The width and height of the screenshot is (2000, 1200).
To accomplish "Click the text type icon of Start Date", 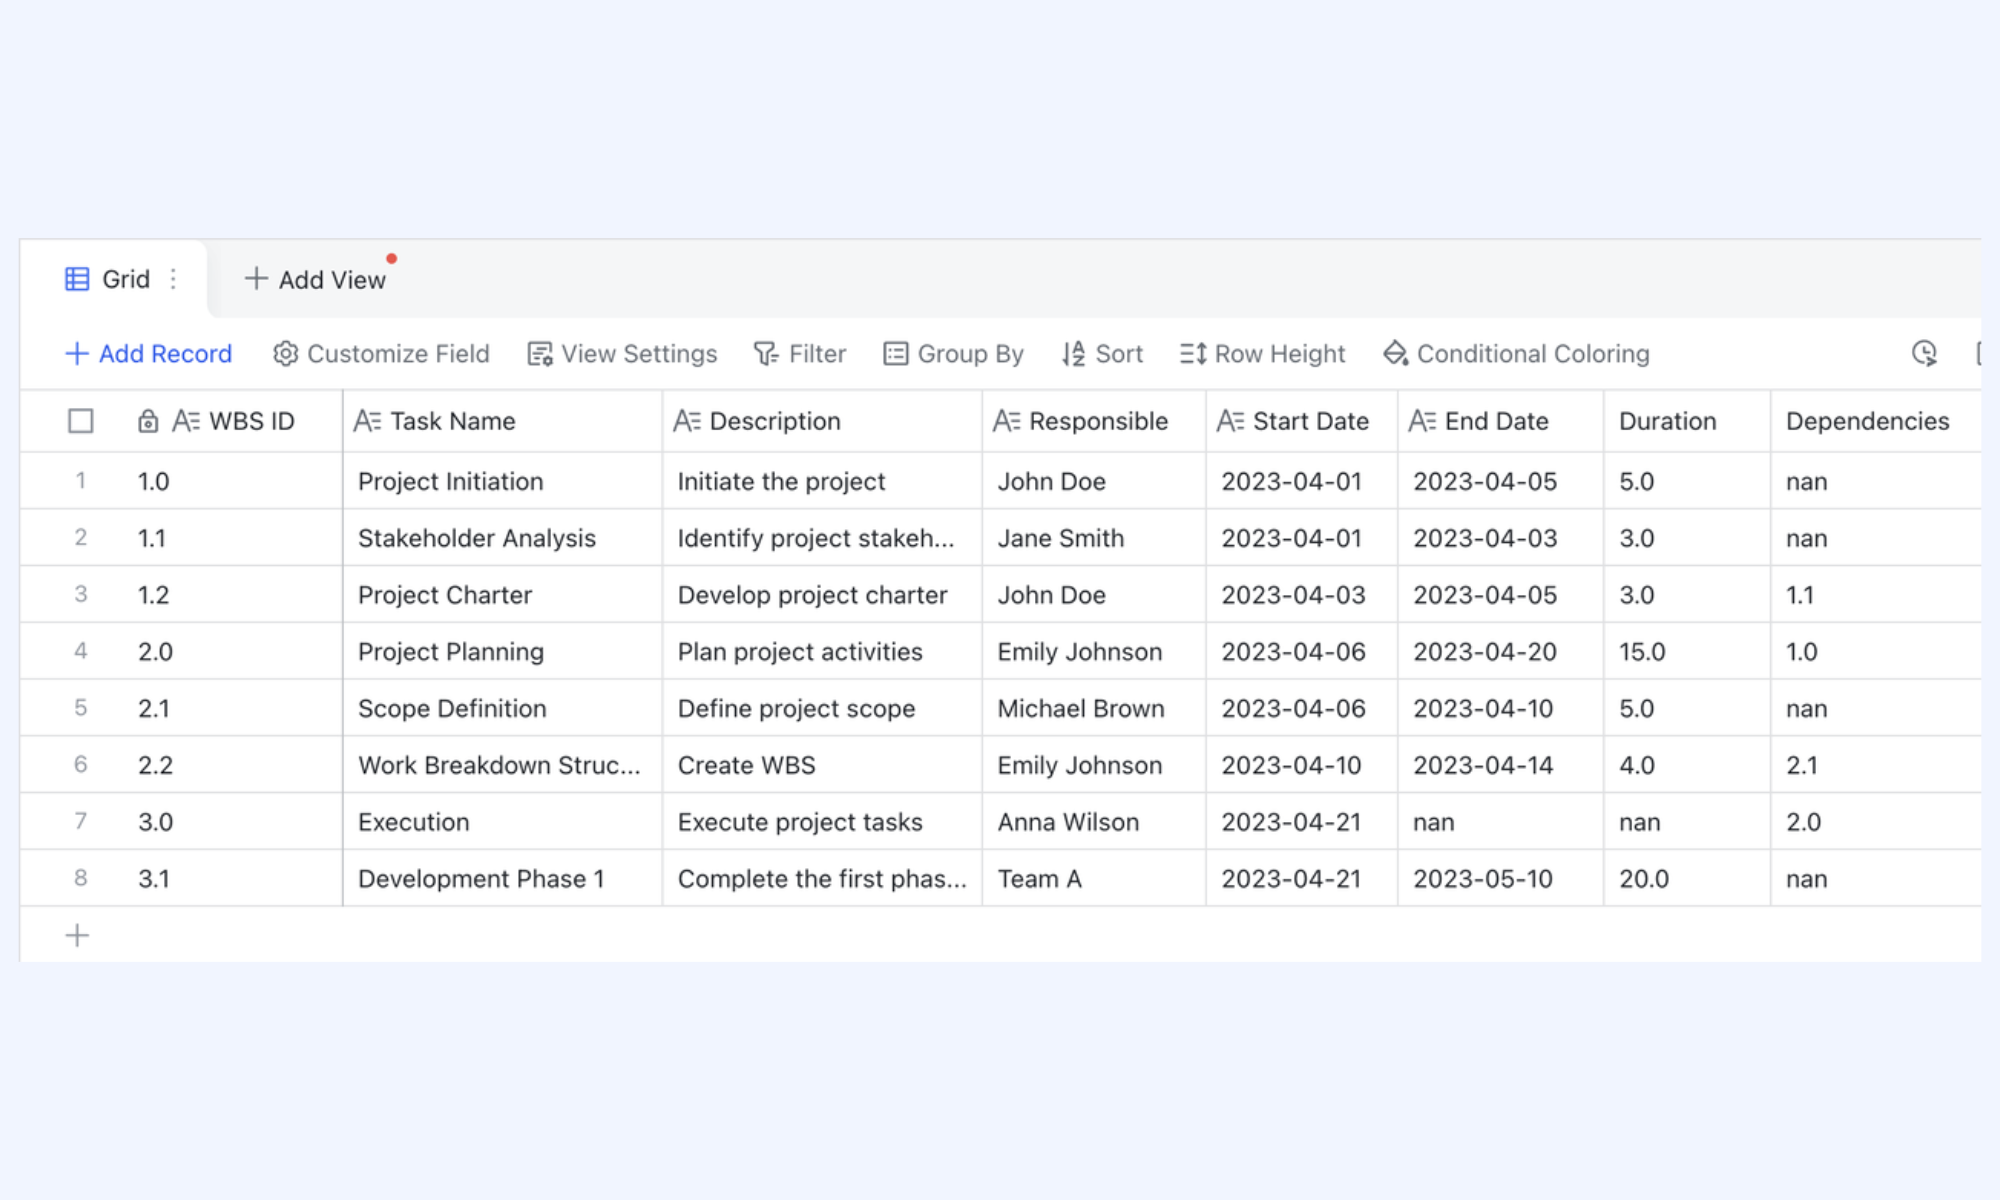I will [1230, 421].
